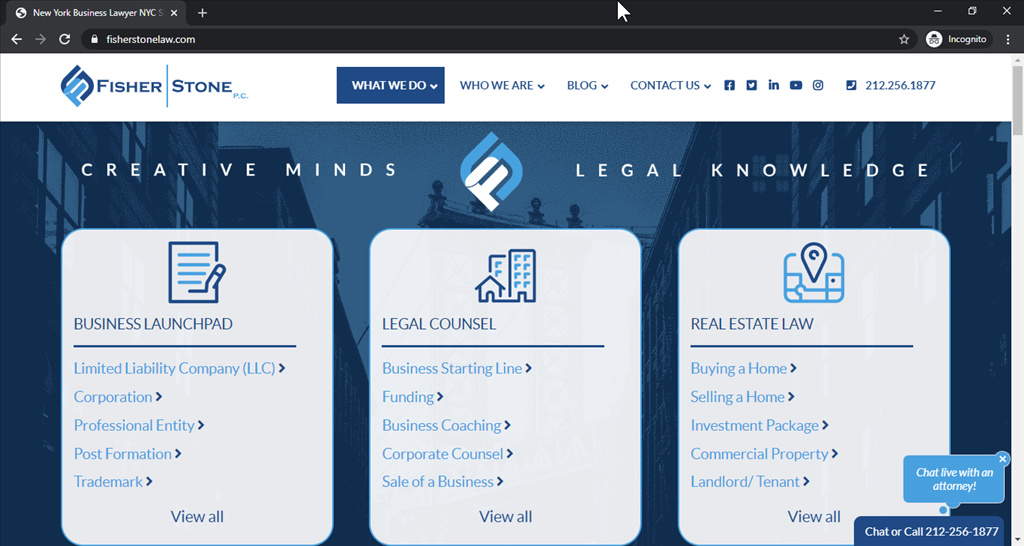This screenshot has height=546, width=1024.
Task: Expand the What We Do menu
Action: tap(390, 86)
